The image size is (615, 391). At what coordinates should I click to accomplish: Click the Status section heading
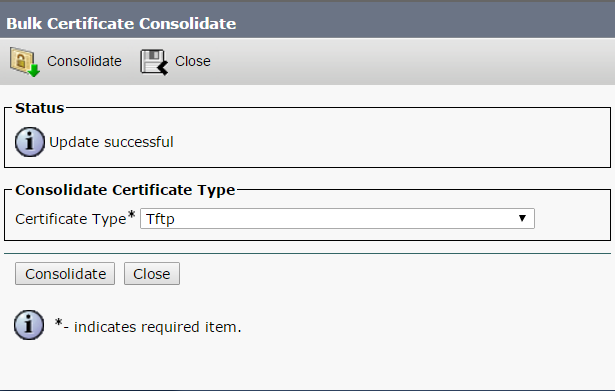click(40, 108)
